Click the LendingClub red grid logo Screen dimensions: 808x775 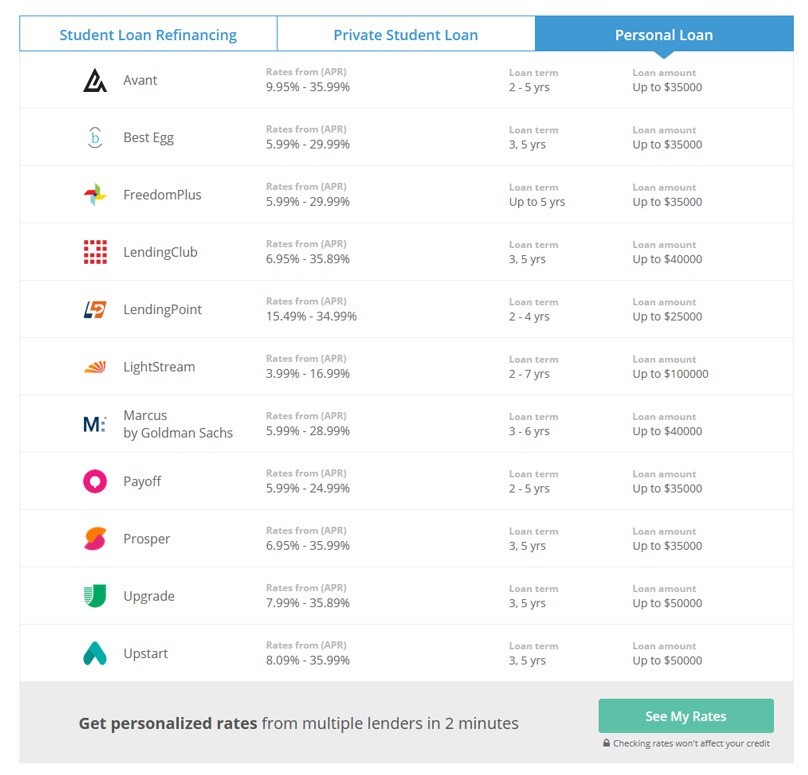(x=95, y=252)
